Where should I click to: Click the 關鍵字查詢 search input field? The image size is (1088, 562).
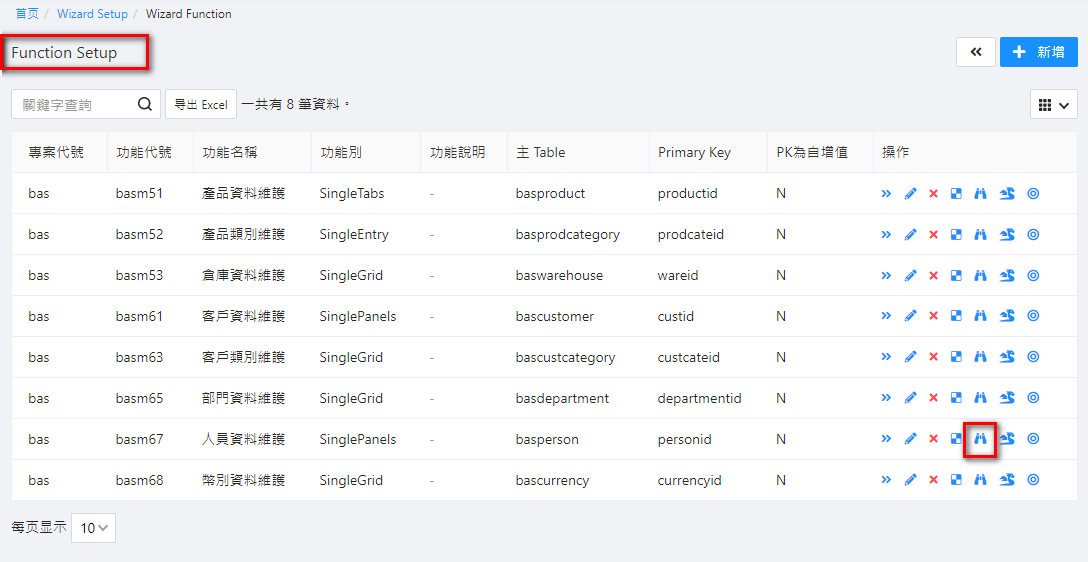coord(73,104)
